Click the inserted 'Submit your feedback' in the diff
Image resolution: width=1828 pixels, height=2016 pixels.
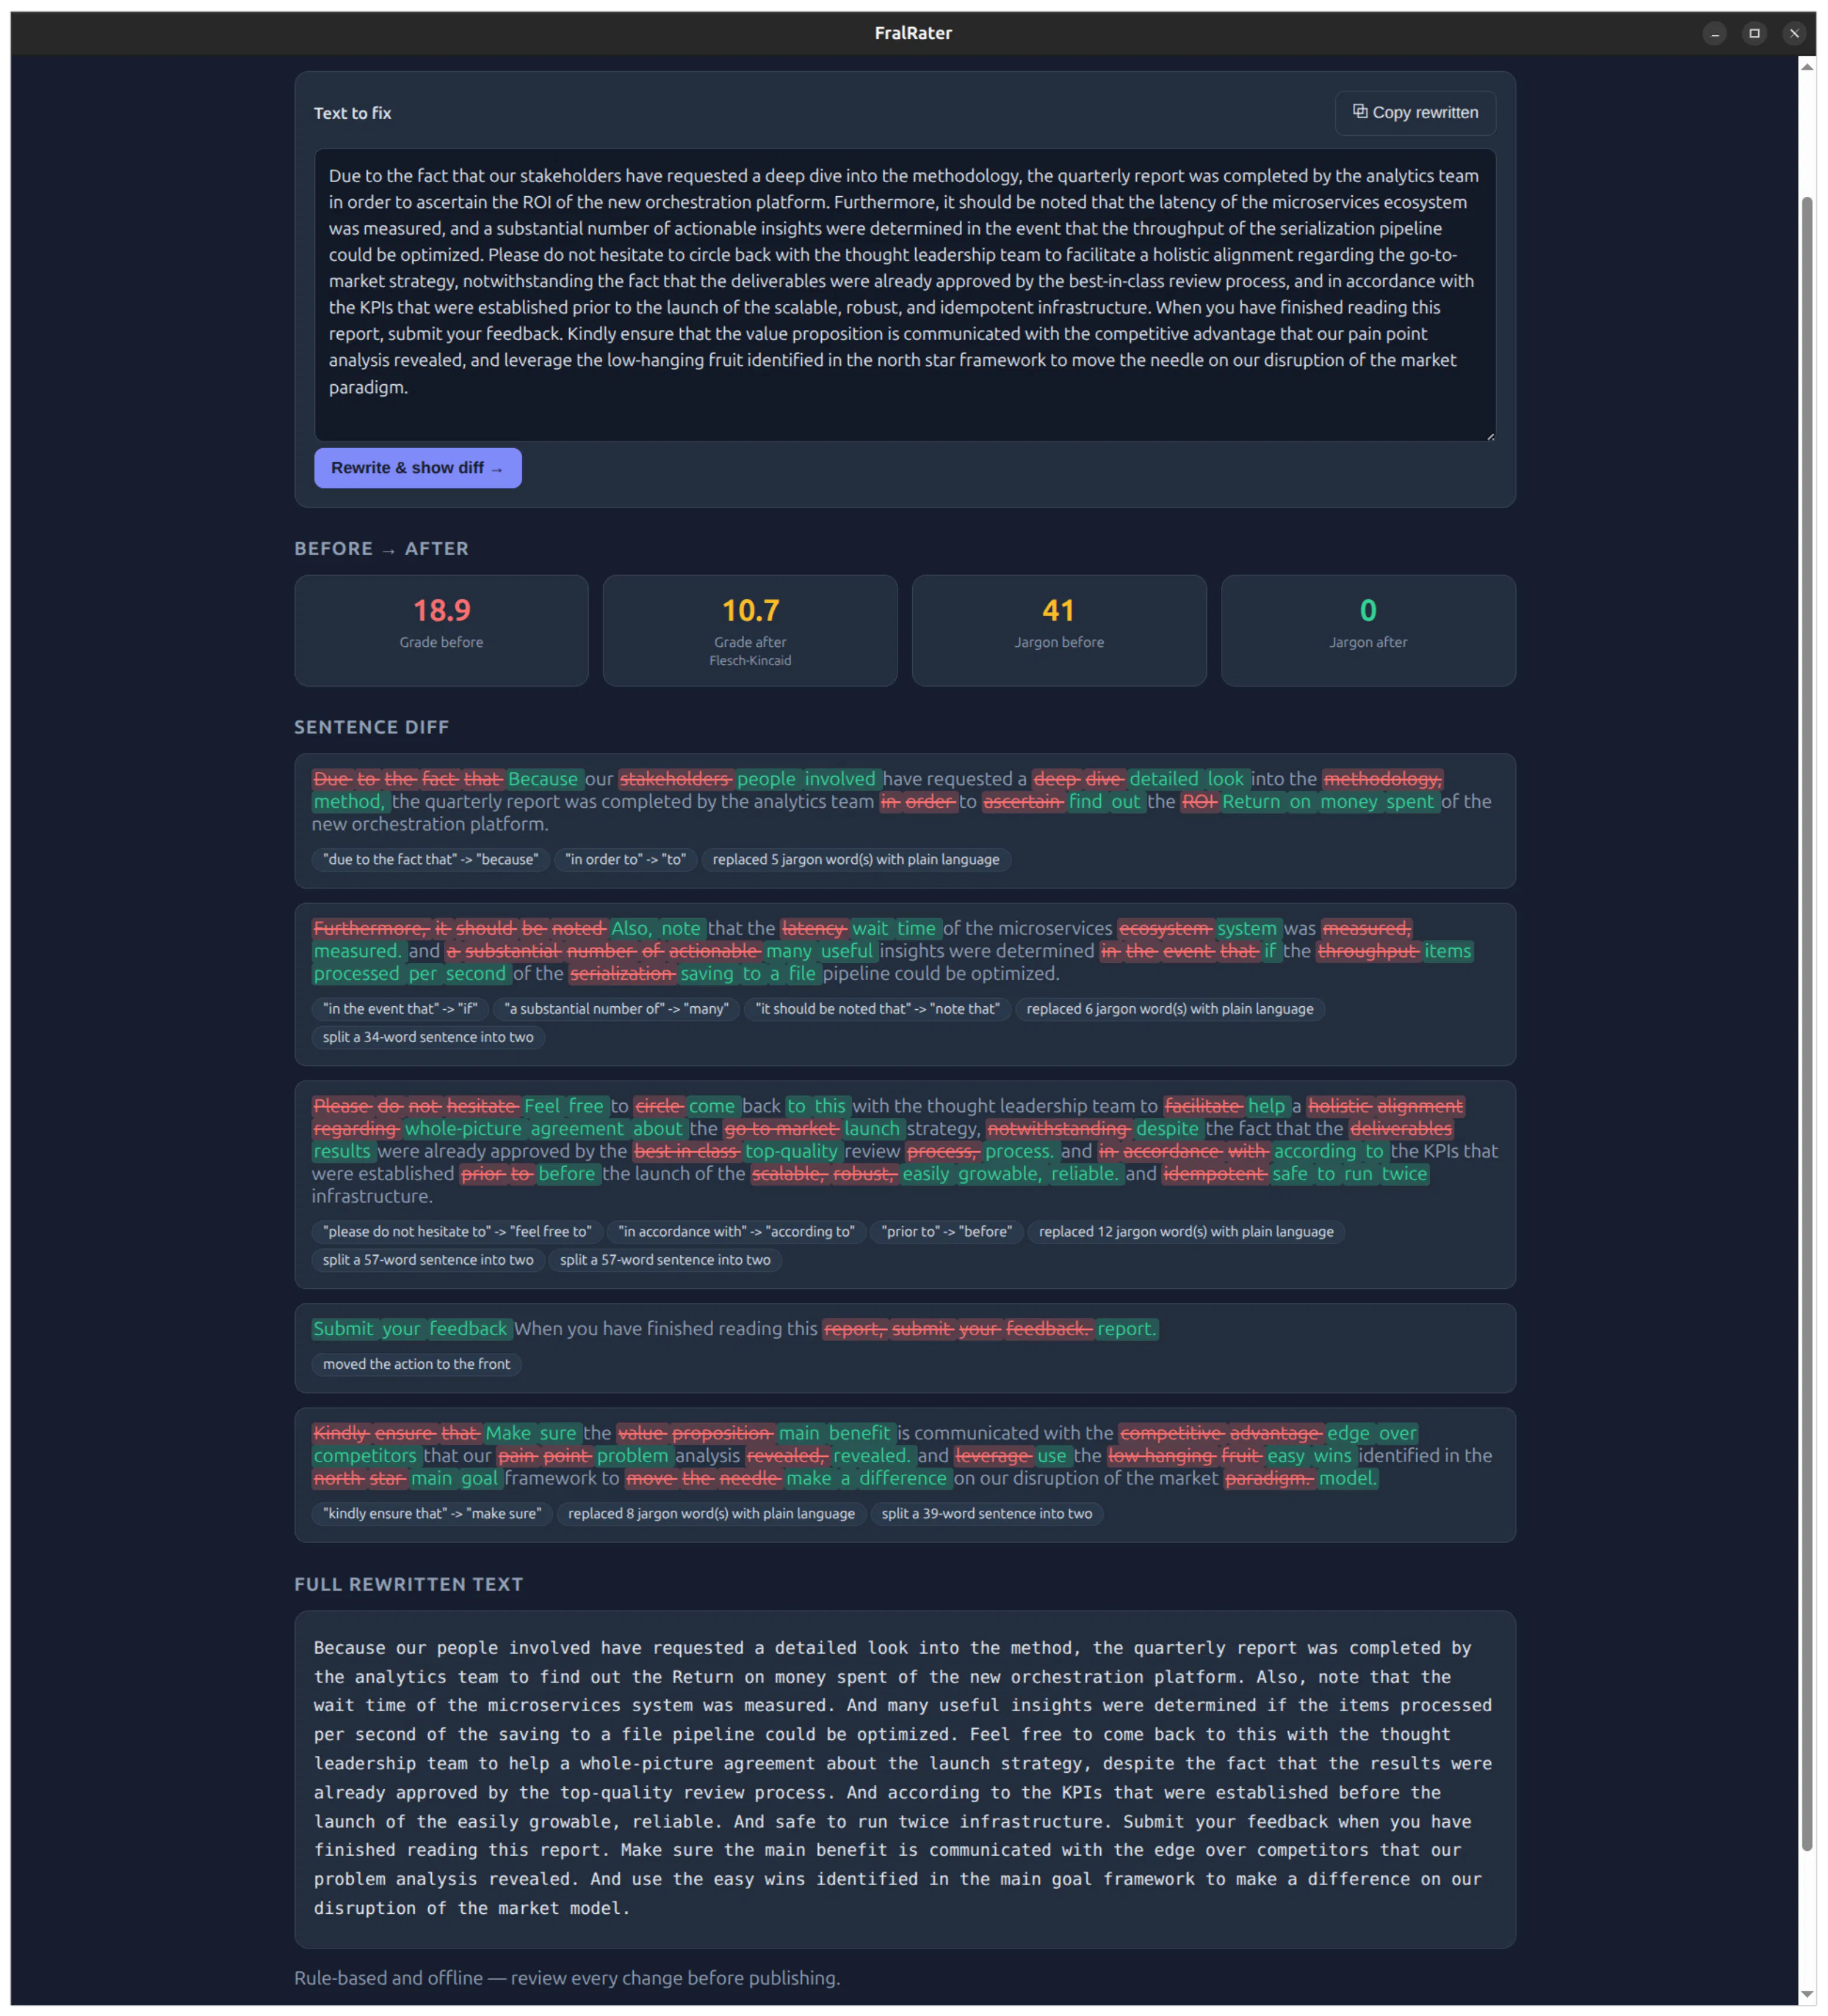click(x=411, y=1329)
